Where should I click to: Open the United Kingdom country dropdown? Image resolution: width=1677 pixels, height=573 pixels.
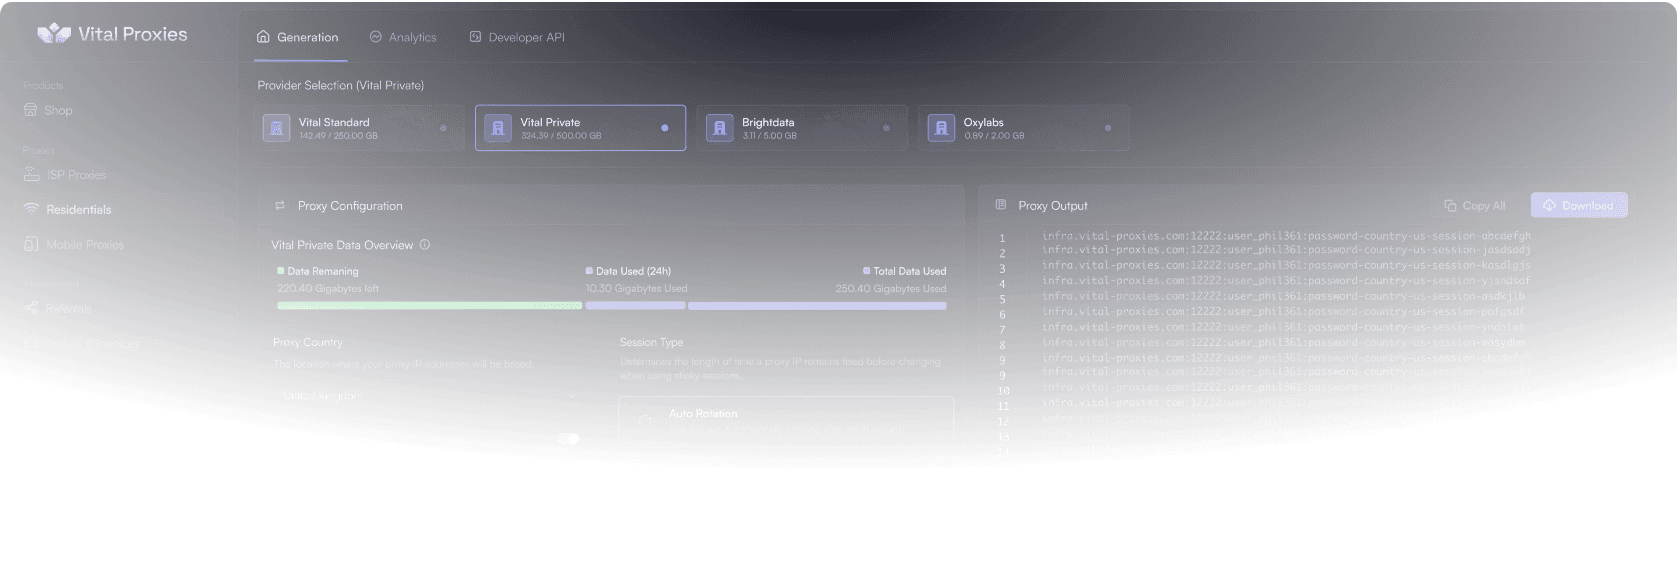click(x=428, y=396)
